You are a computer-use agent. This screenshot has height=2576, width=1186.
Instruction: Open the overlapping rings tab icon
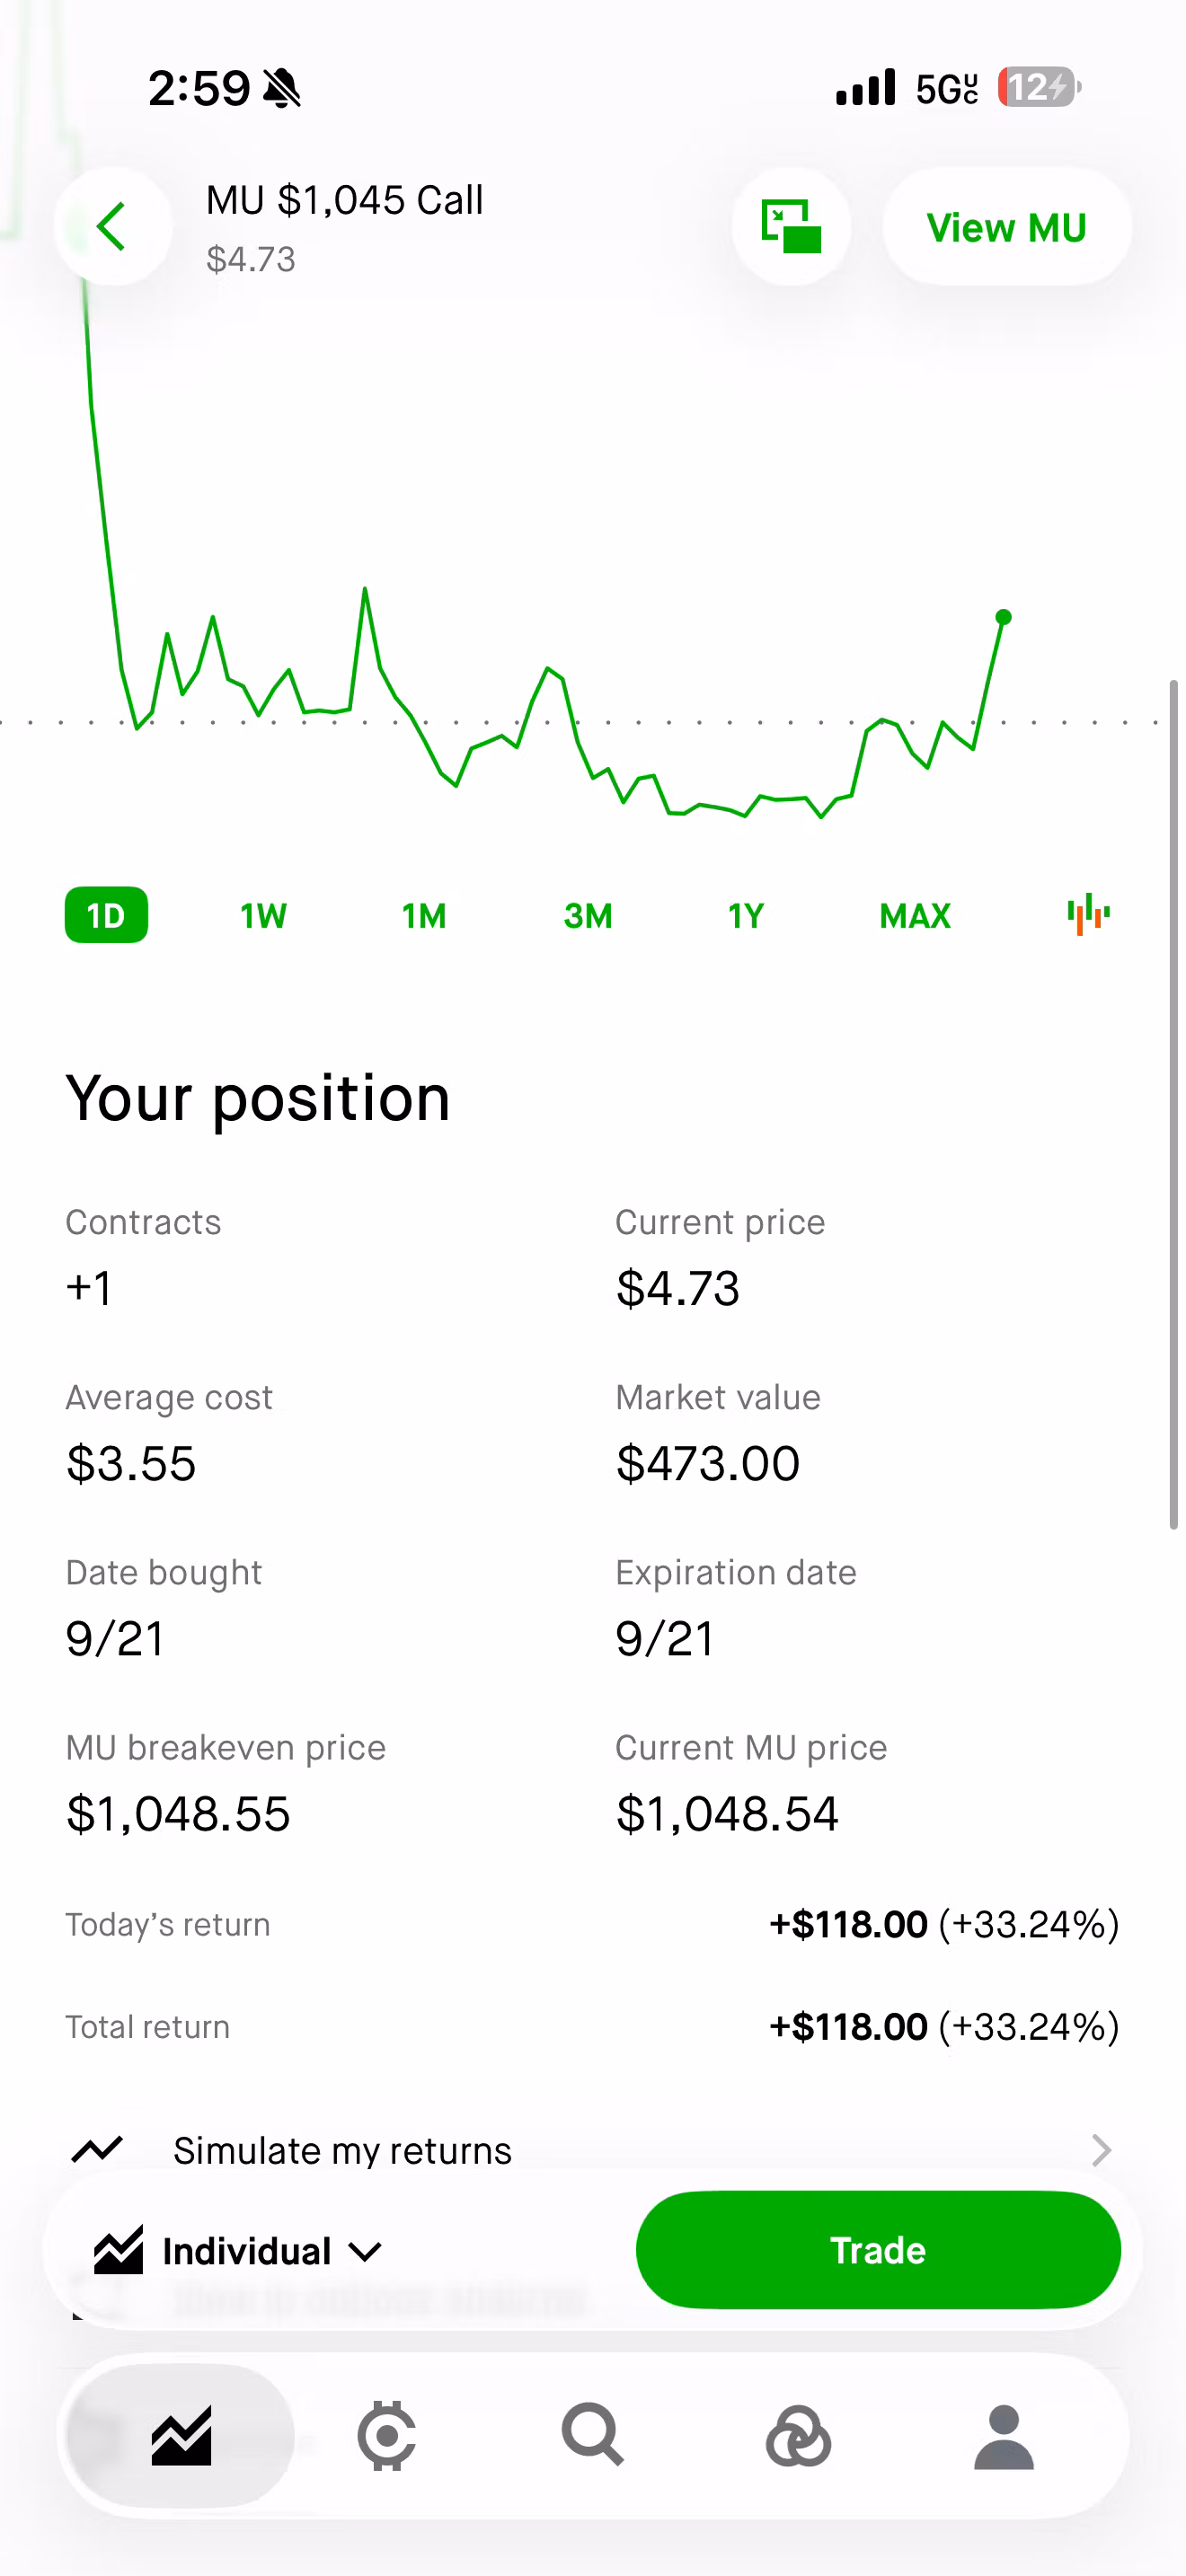[798, 2436]
